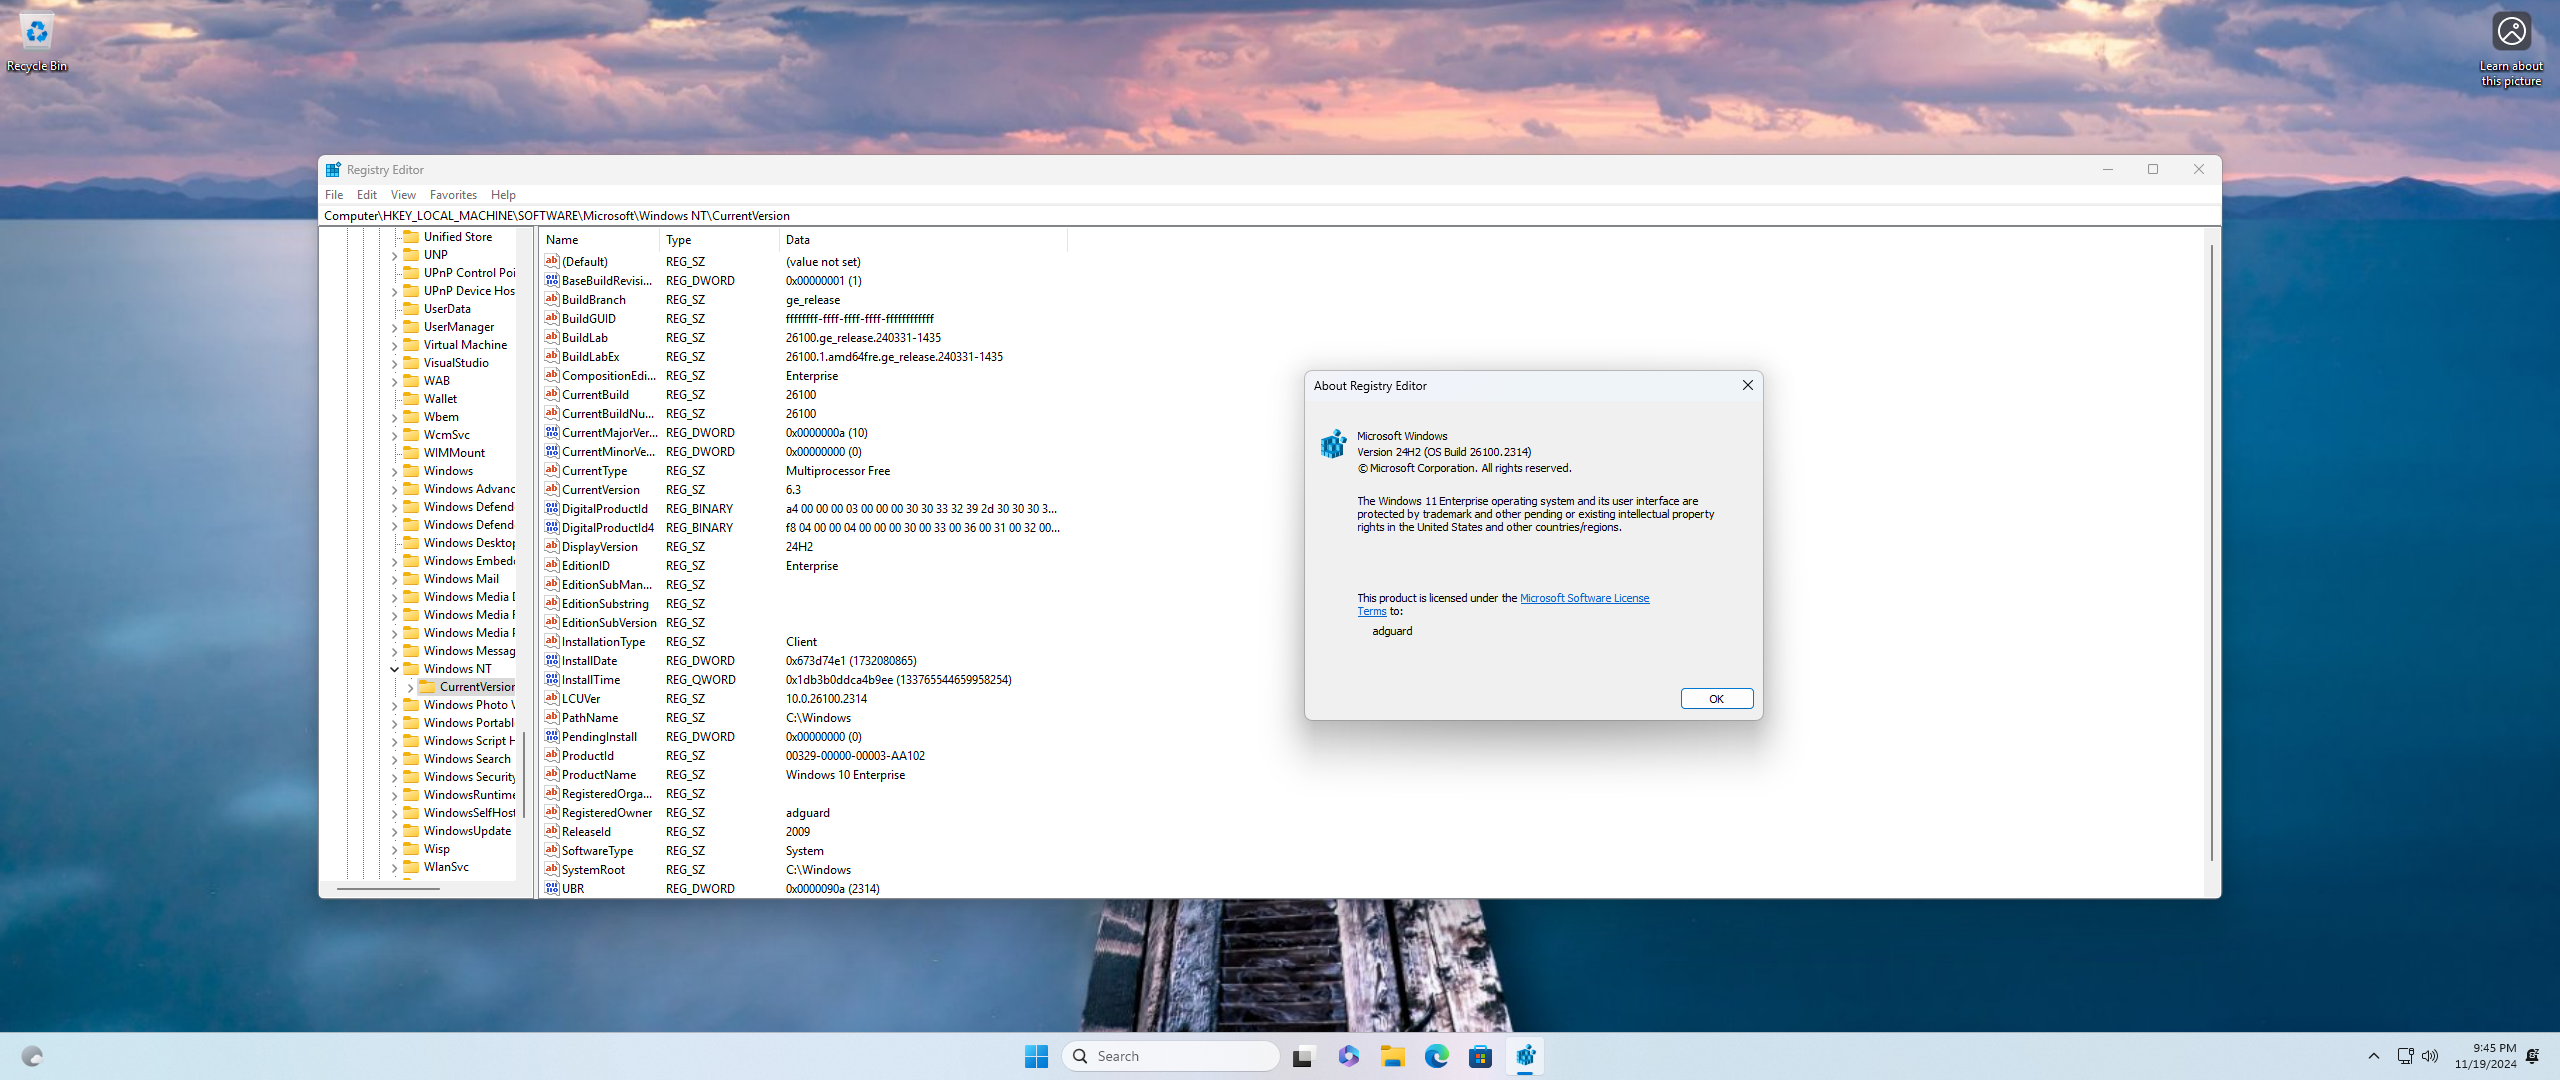
Task: Click the values pane vertical scrollbar
Action: point(2212,555)
